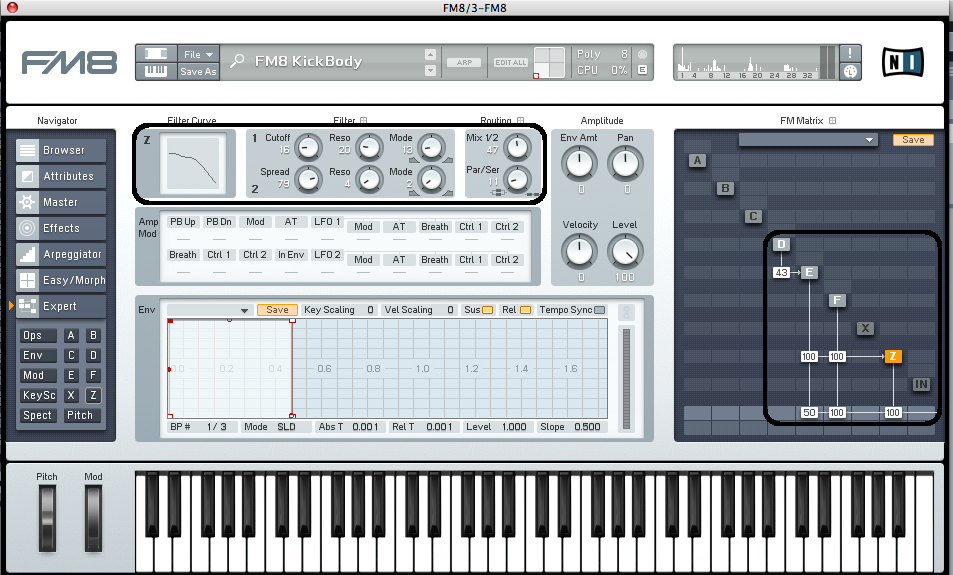Open the MIDI learn dial icon

point(850,71)
